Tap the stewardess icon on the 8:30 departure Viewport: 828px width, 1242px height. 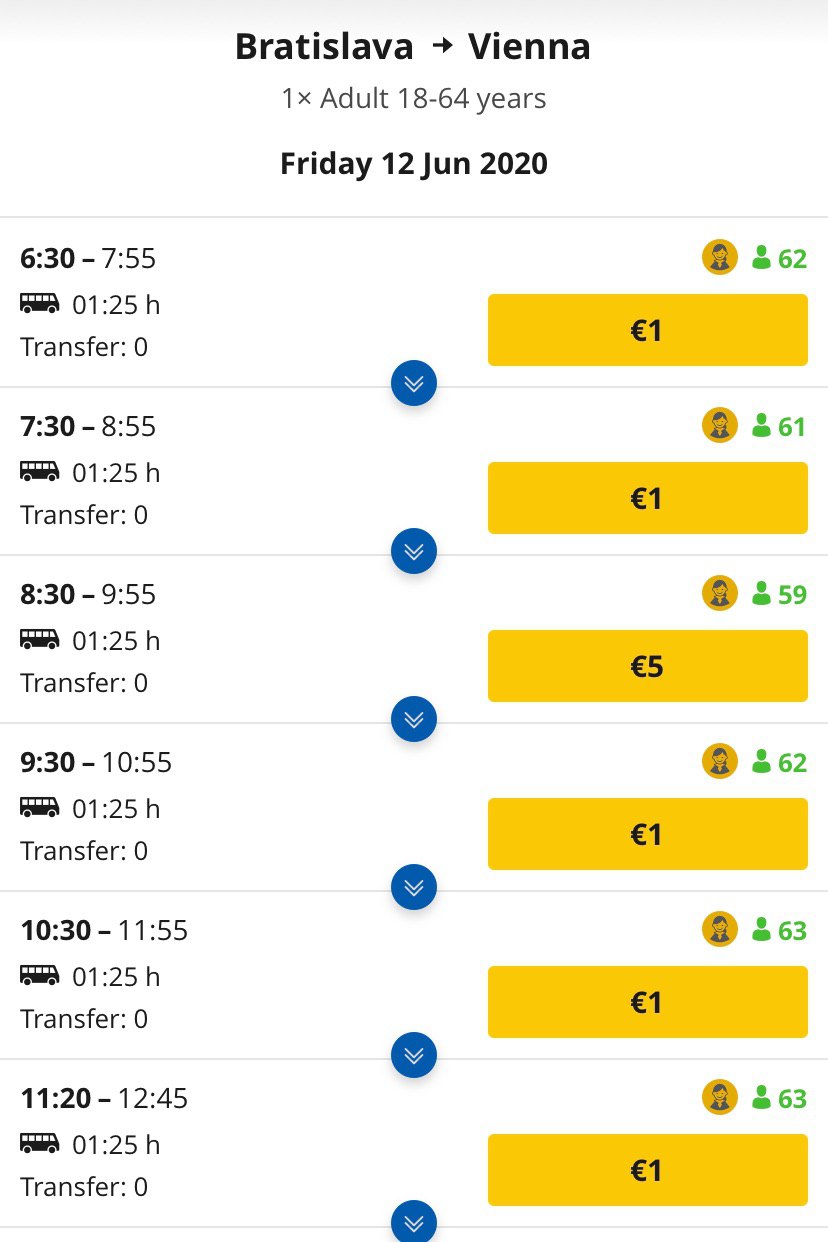pyautogui.click(x=719, y=594)
